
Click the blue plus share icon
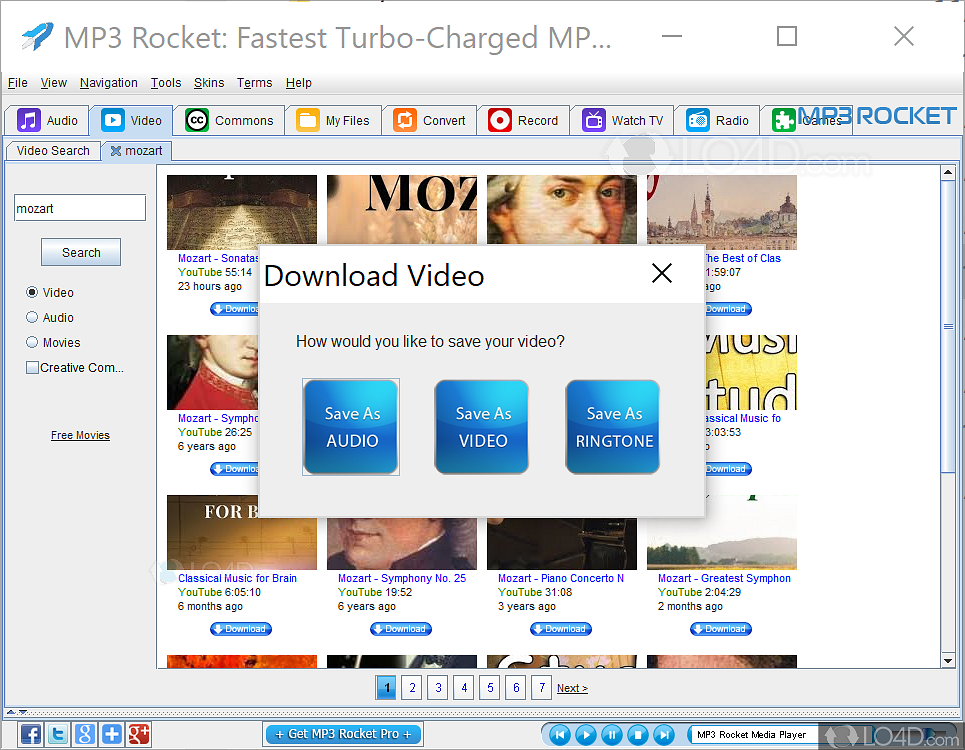(112, 734)
